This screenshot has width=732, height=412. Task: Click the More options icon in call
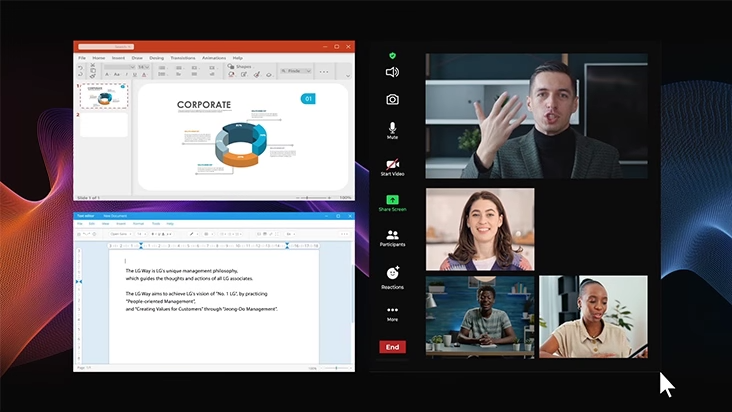tap(392, 310)
